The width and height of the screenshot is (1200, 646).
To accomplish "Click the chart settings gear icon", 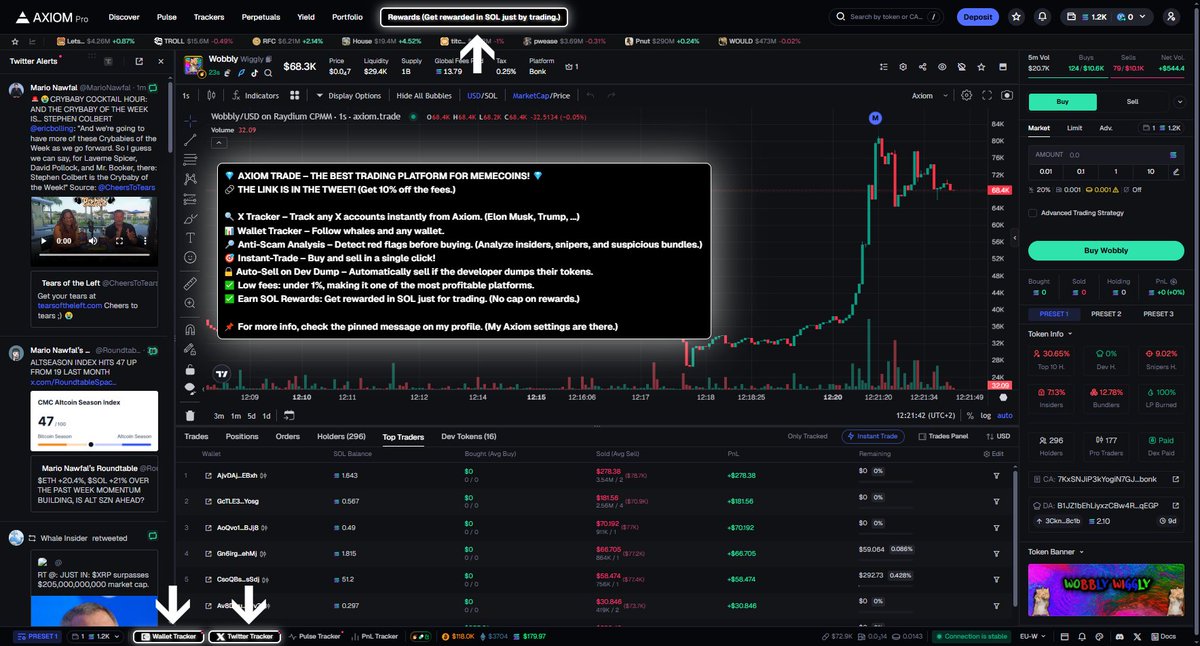I will (966, 96).
